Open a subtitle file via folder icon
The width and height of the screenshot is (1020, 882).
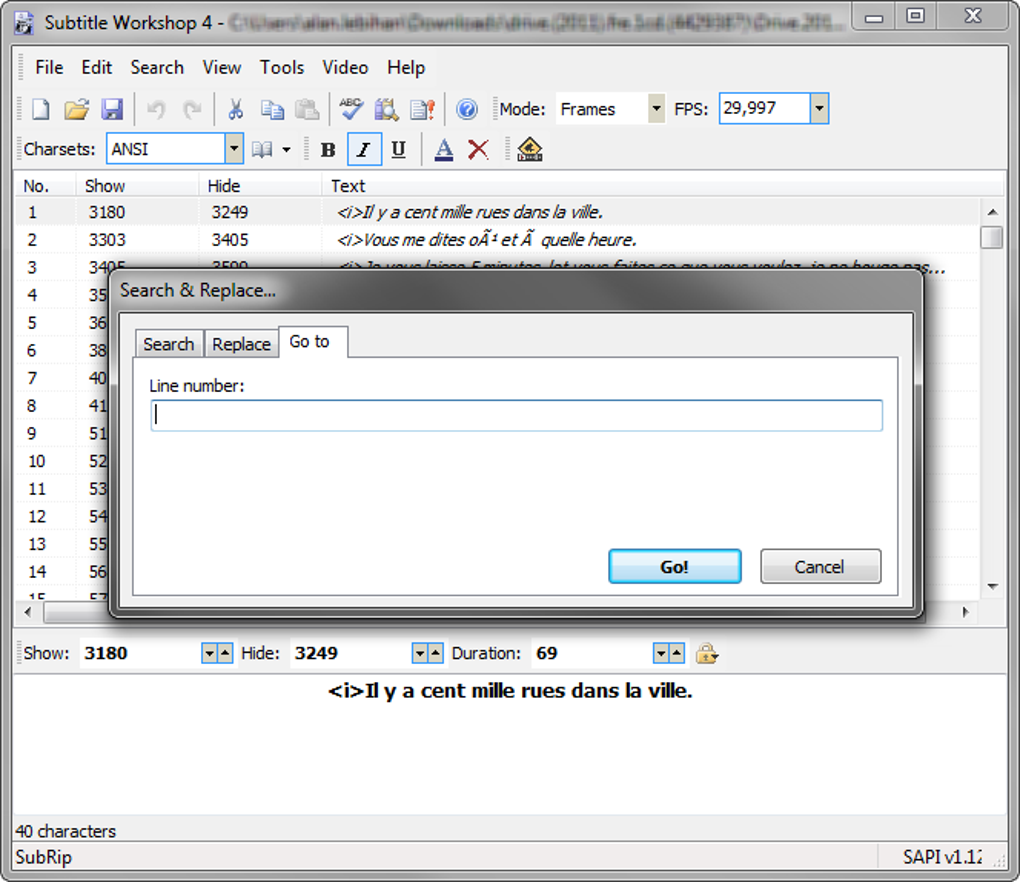(x=77, y=109)
